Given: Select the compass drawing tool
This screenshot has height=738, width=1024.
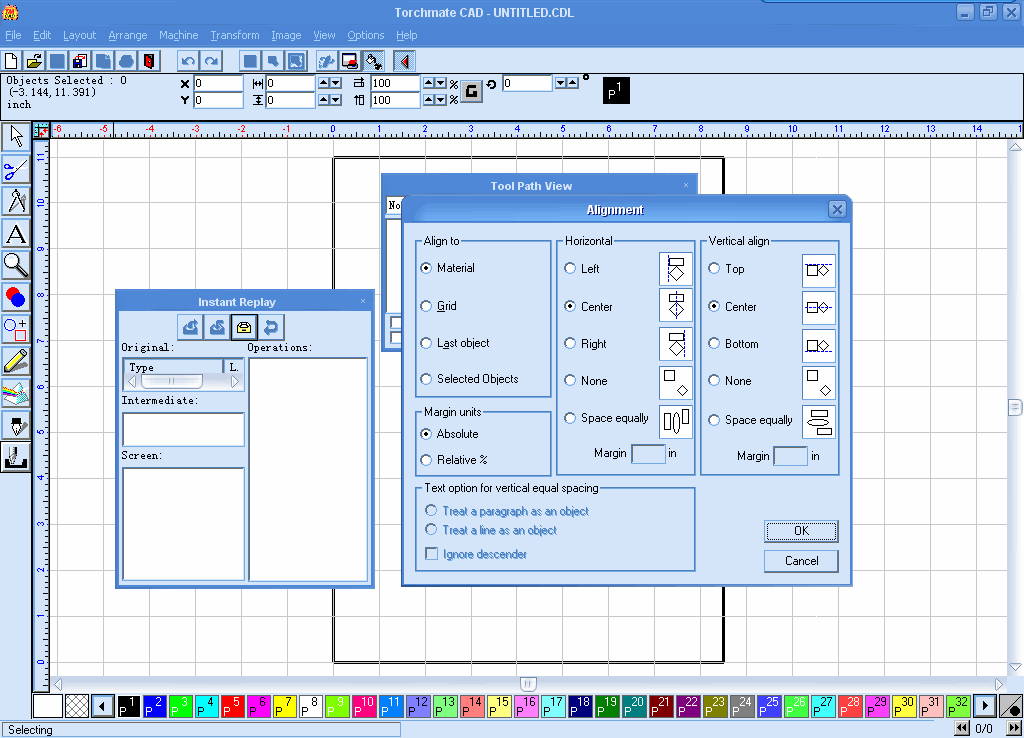Looking at the screenshot, I should 16,201.
